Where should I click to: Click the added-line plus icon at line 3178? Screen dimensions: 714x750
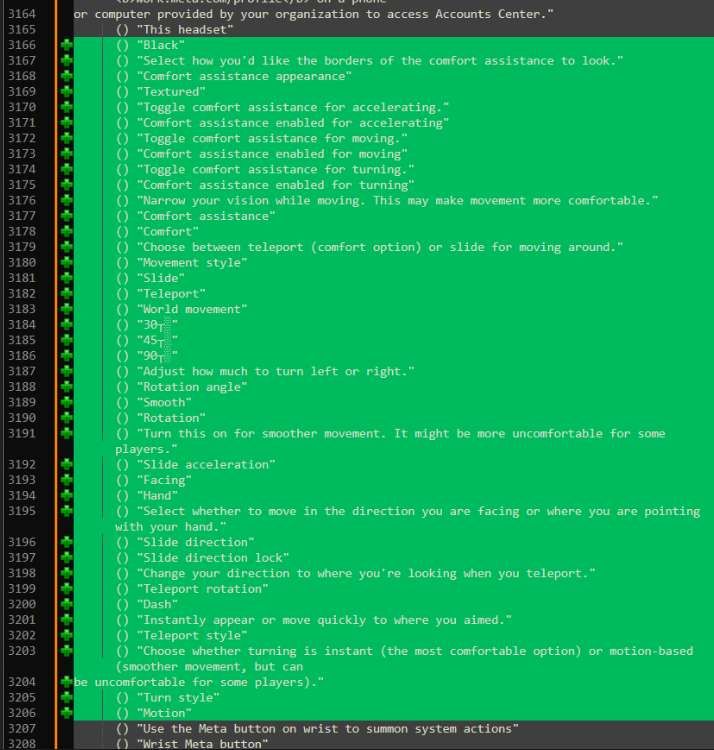click(67, 231)
